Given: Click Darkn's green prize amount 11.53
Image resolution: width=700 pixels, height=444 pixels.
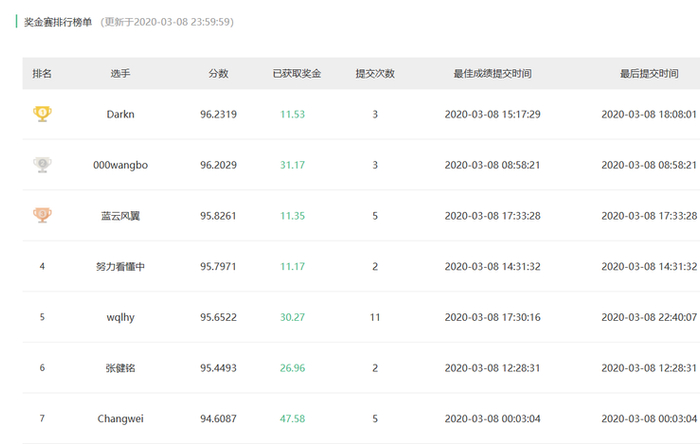Looking at the screenshot, I should tap(292, 115).
